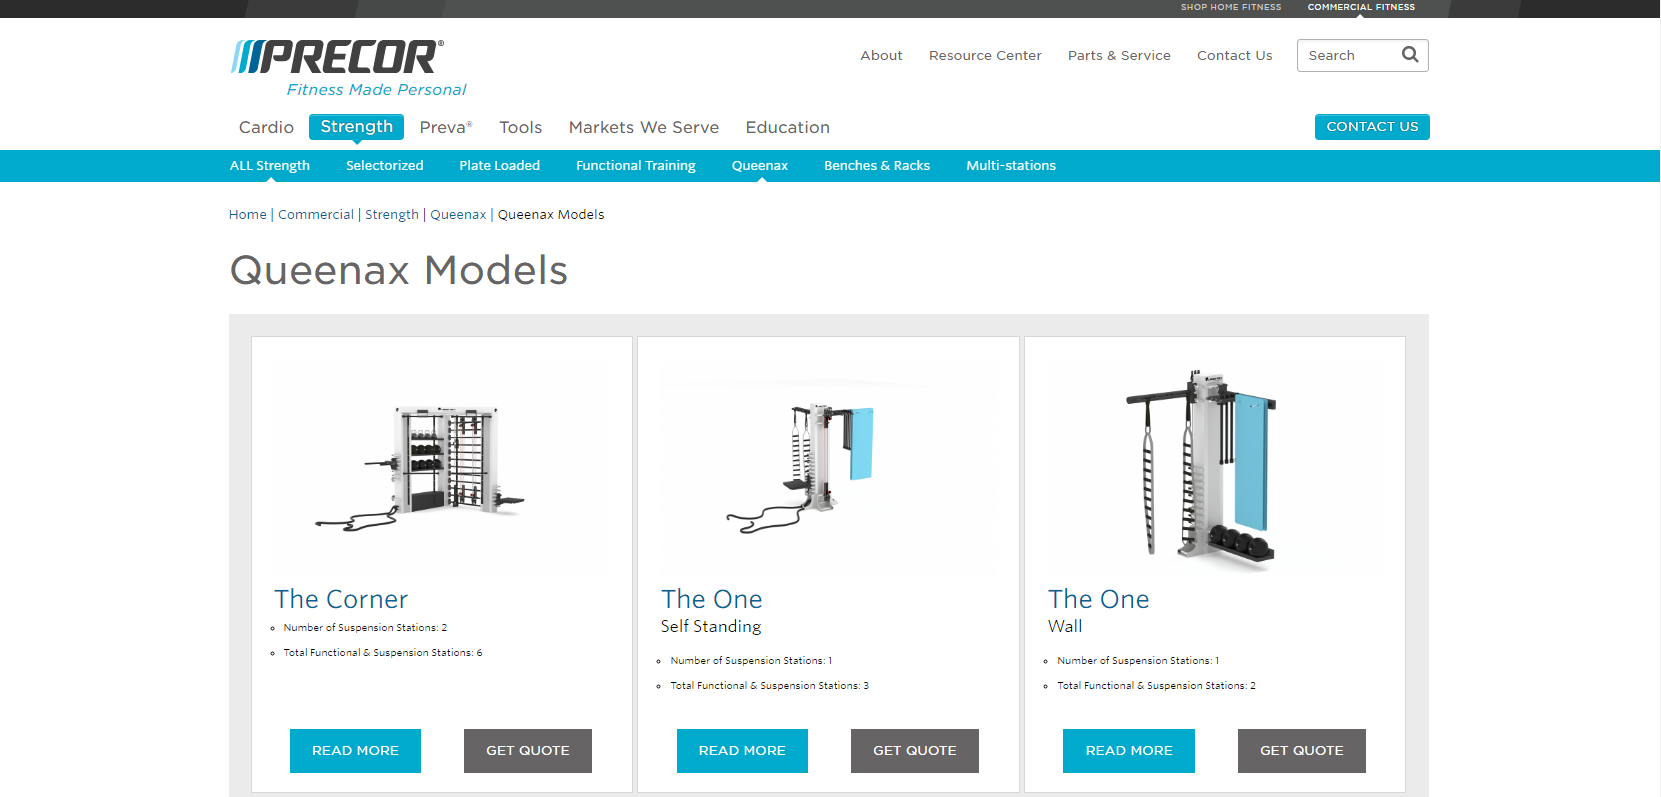Open the Precor logo homepage
The image size is (1661, 797).
(337, 57)
